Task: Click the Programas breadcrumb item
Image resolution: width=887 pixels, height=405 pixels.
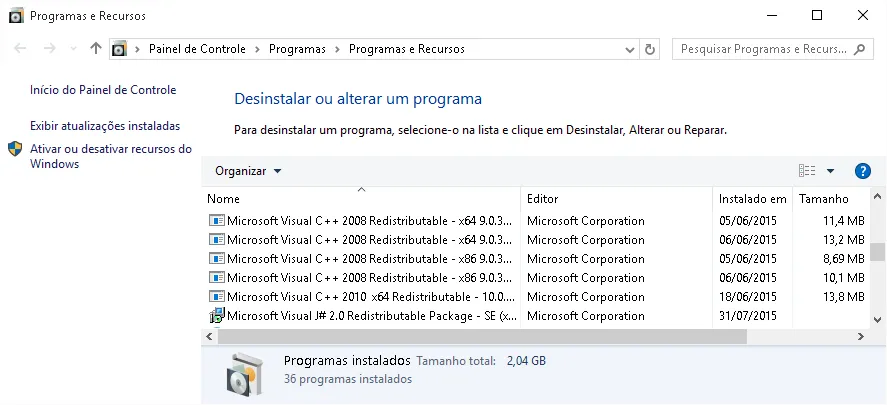Action: [297, 49]
